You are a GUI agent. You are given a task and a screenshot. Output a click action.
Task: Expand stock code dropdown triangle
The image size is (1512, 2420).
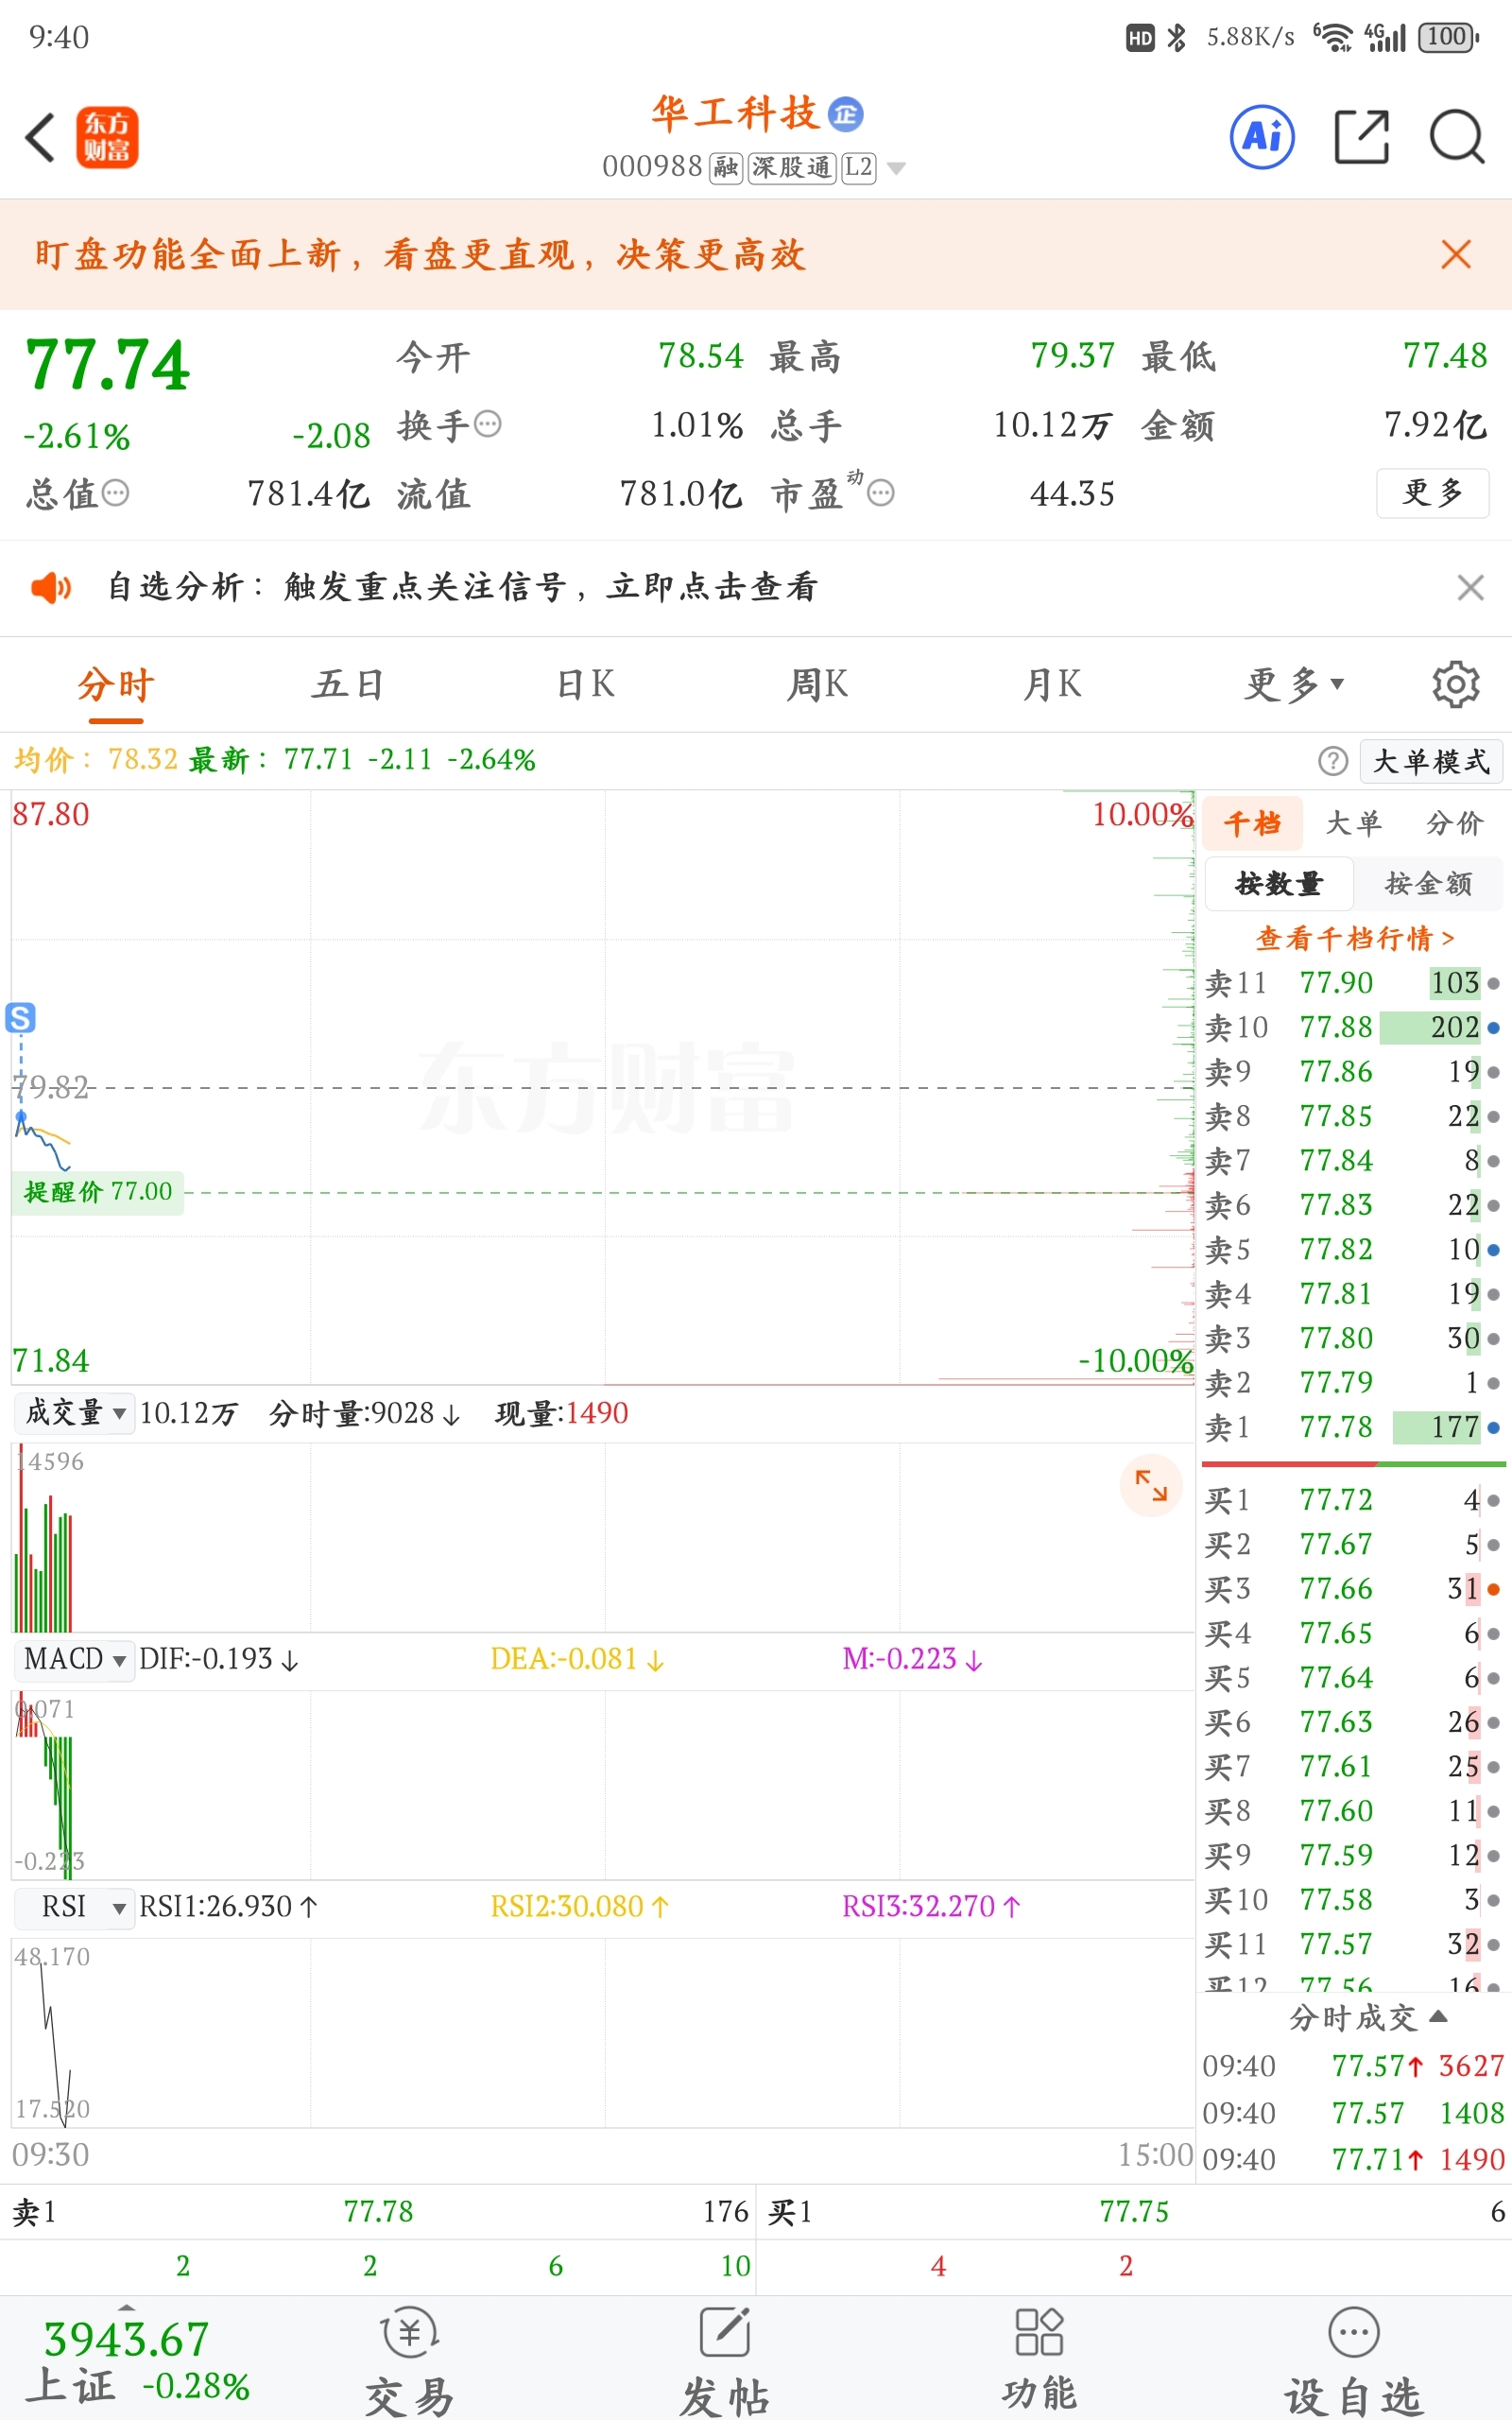[896, 168]
